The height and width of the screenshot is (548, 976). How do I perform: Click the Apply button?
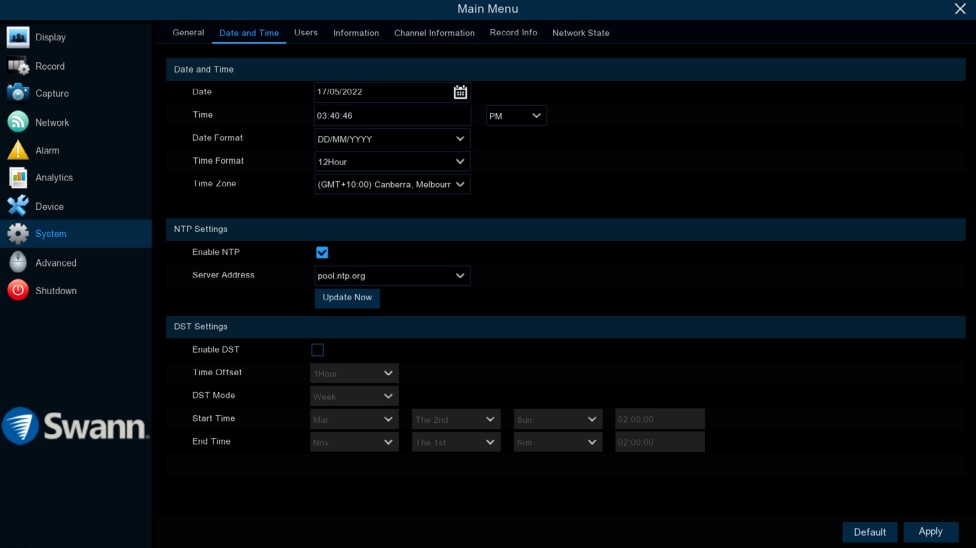point(930,532)
